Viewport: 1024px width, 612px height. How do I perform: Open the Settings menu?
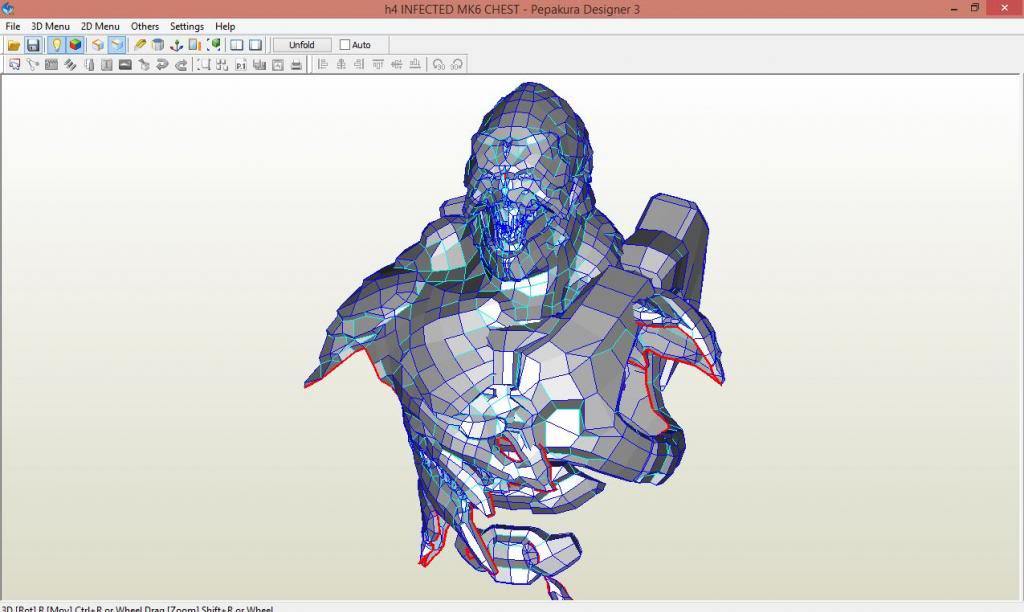click(x=187, y=26)
